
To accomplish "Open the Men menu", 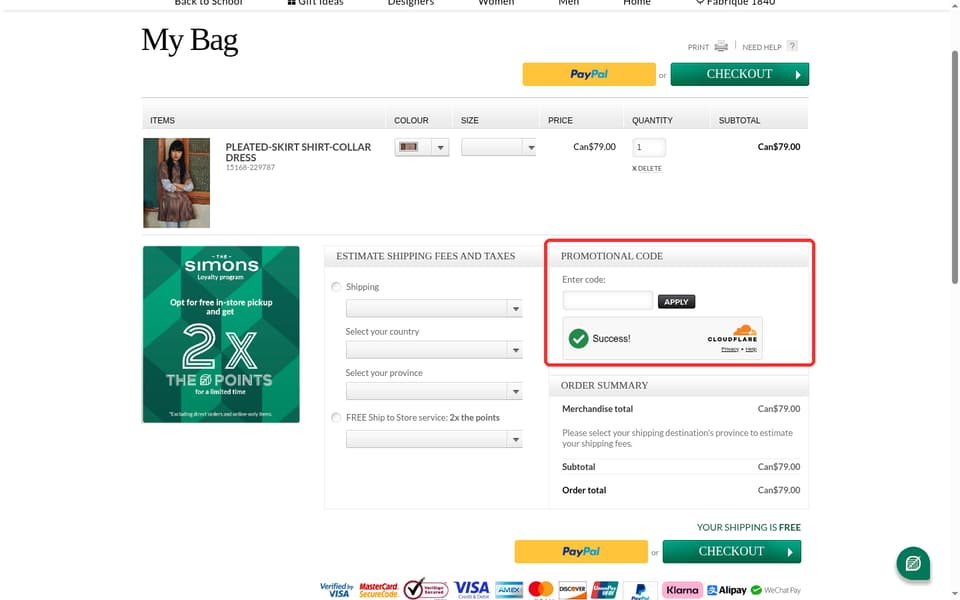I will click(568, 2).
